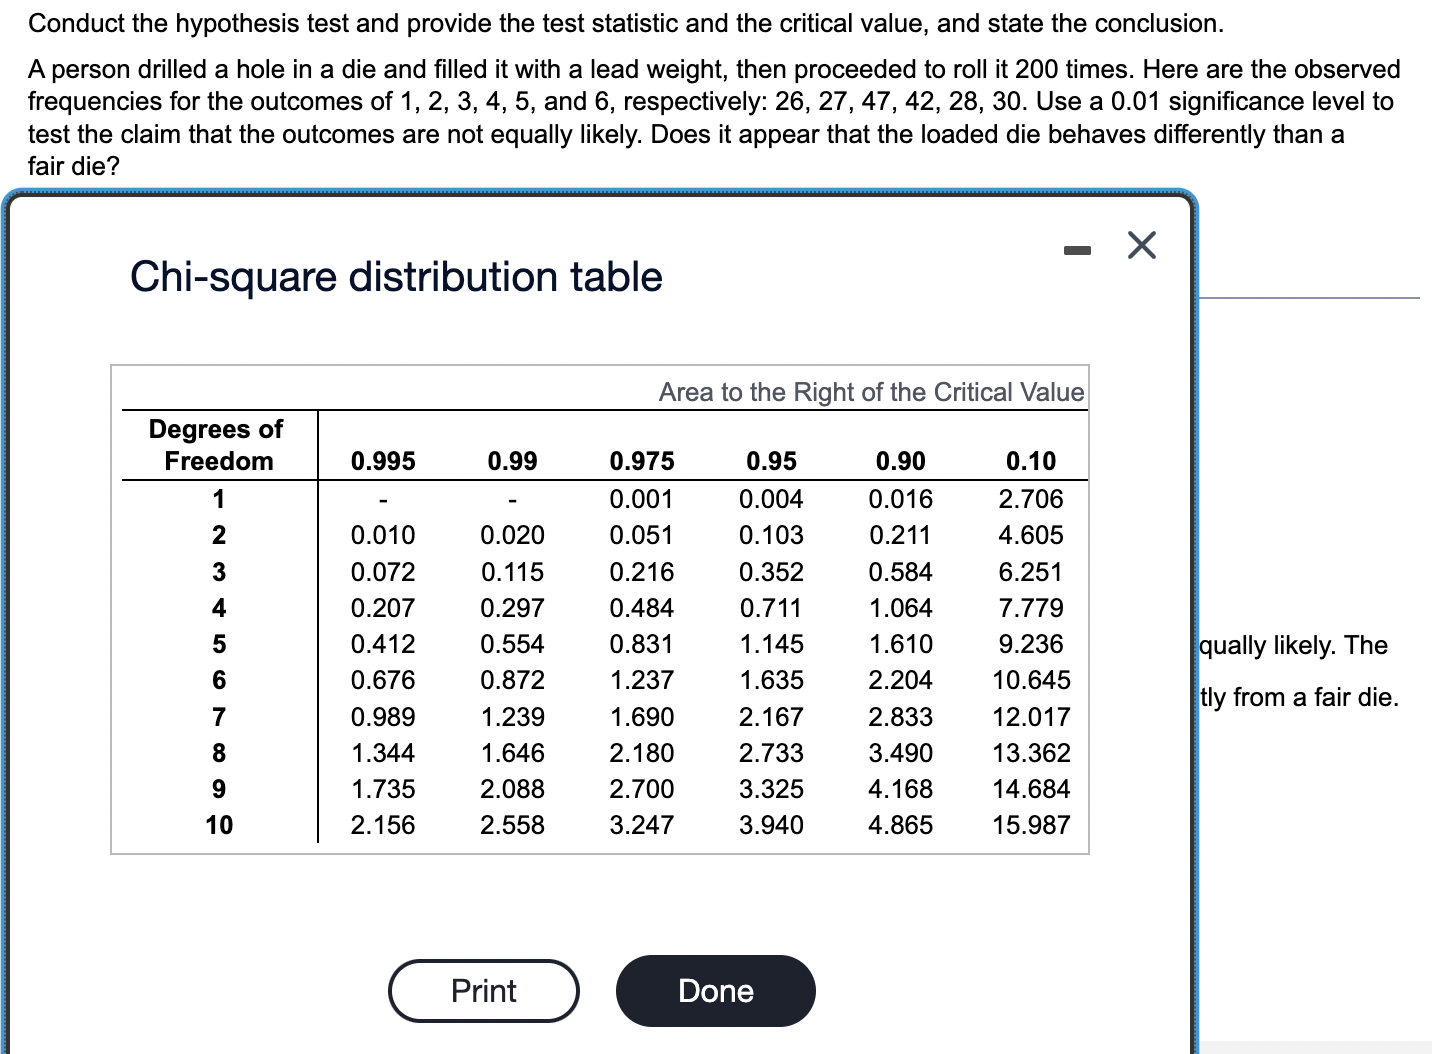1432x1054 pixels.
Task: Click the value 1.064 in the table
Action: click(900, 608)
